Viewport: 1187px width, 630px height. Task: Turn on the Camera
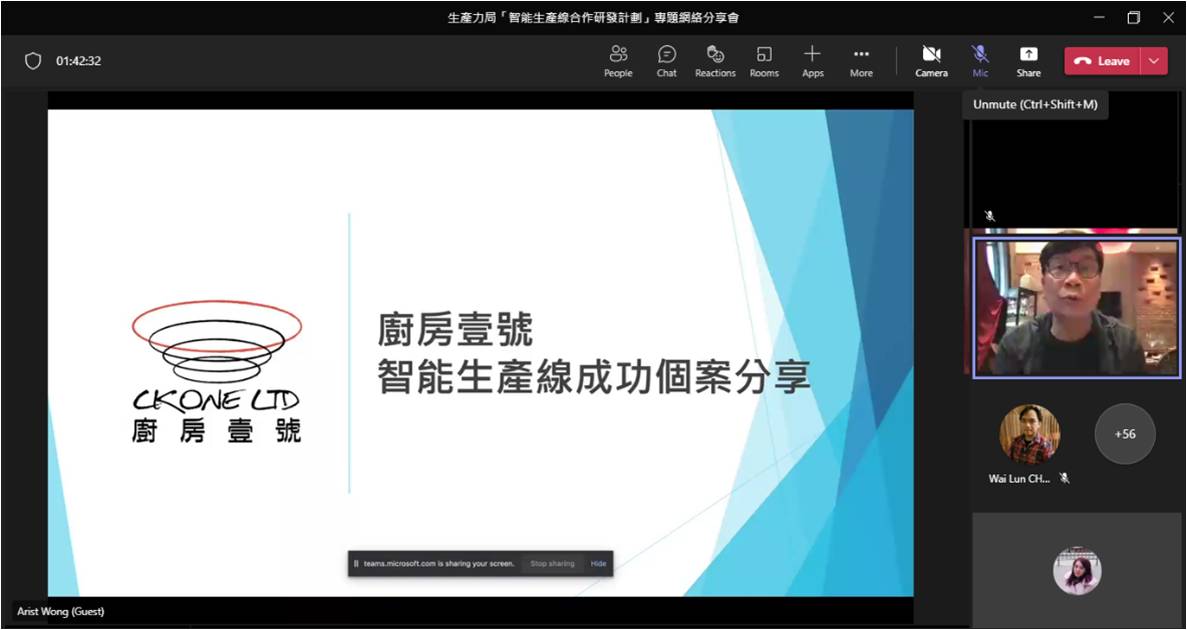(x=931, y=61)
